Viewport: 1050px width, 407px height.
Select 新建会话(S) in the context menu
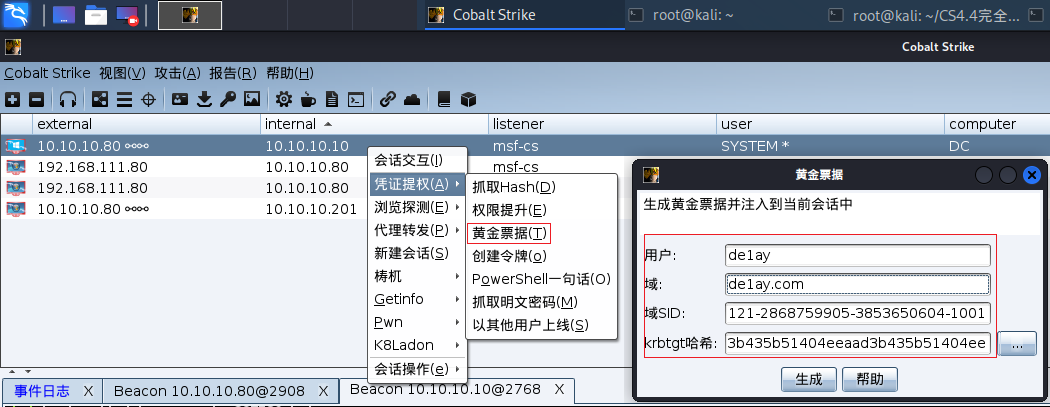click(417, 253)
